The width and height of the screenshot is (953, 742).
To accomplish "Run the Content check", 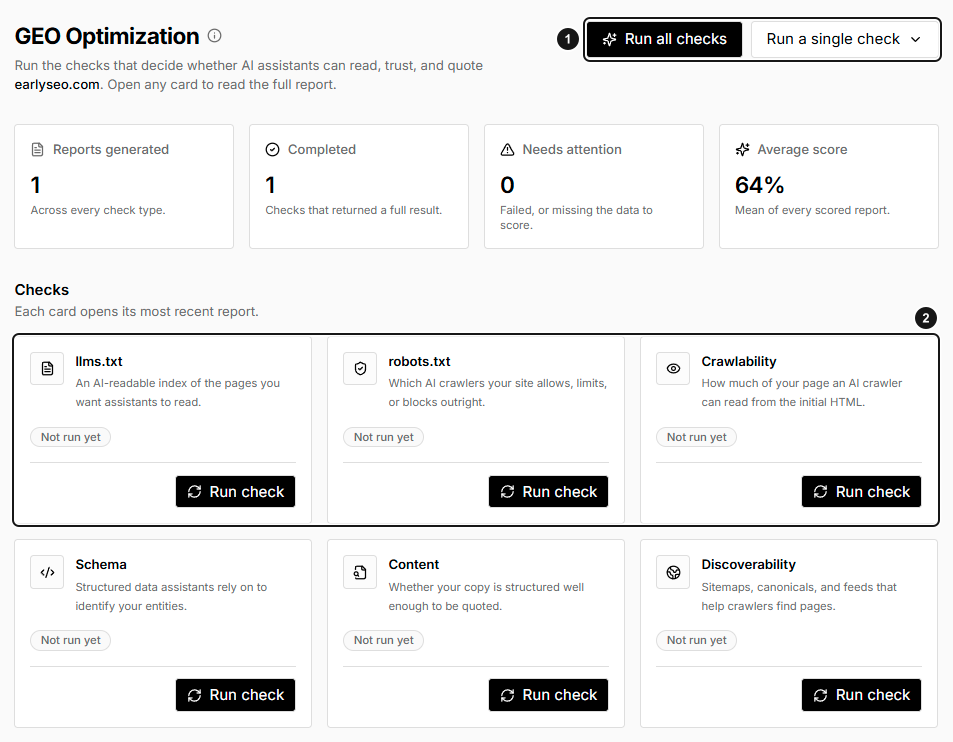I will tap(548, 695).
